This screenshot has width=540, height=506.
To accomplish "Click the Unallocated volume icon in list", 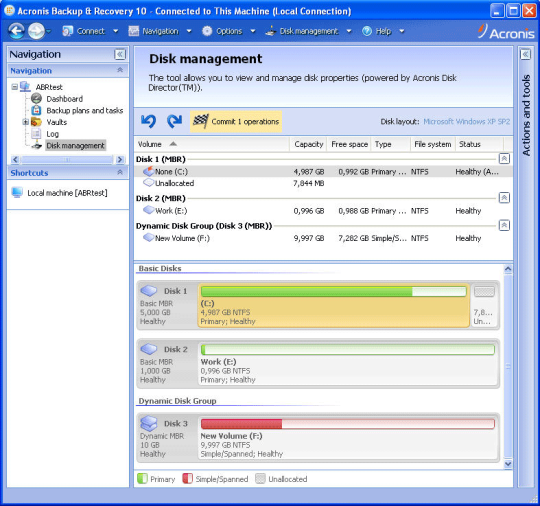I will 148,183.
